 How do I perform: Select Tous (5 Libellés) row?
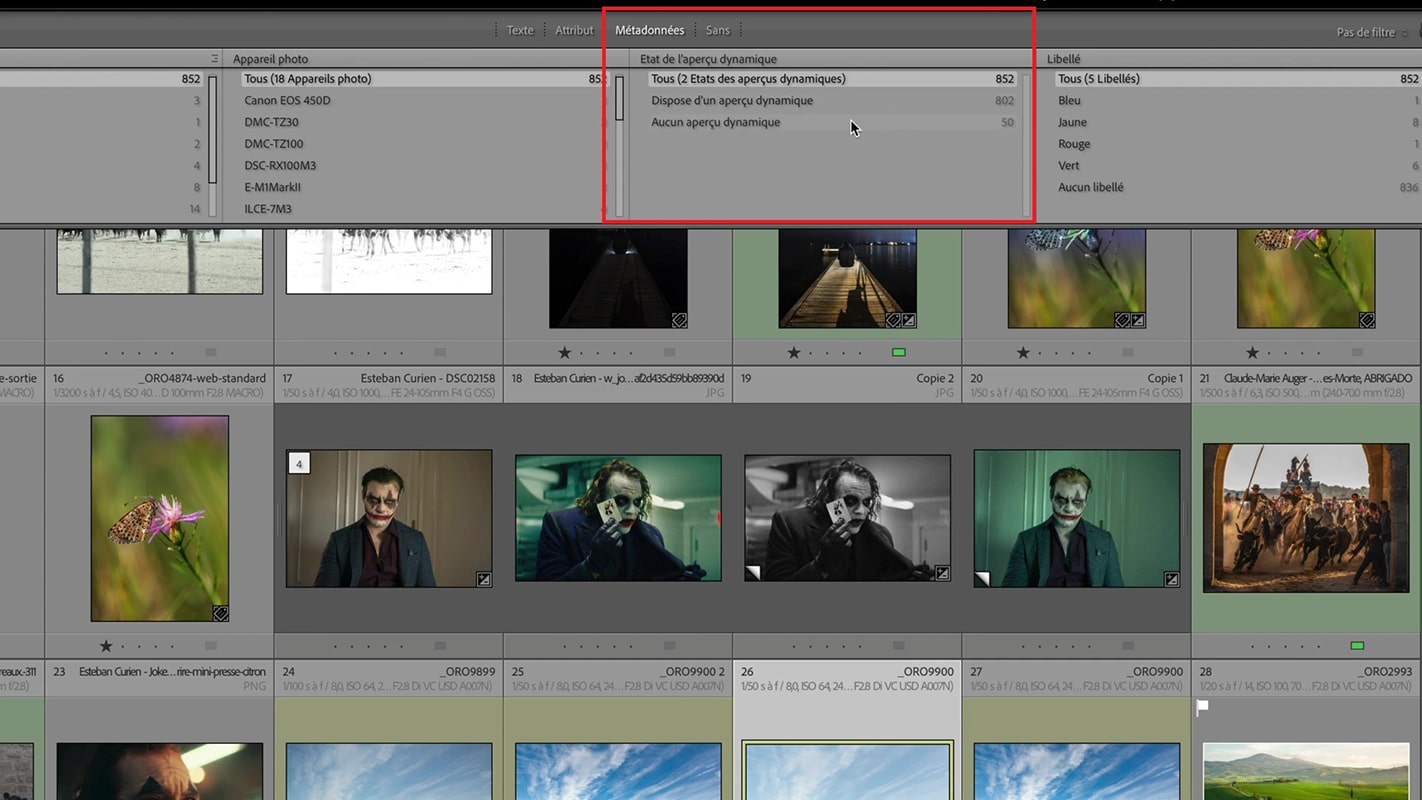point(1238,79)
